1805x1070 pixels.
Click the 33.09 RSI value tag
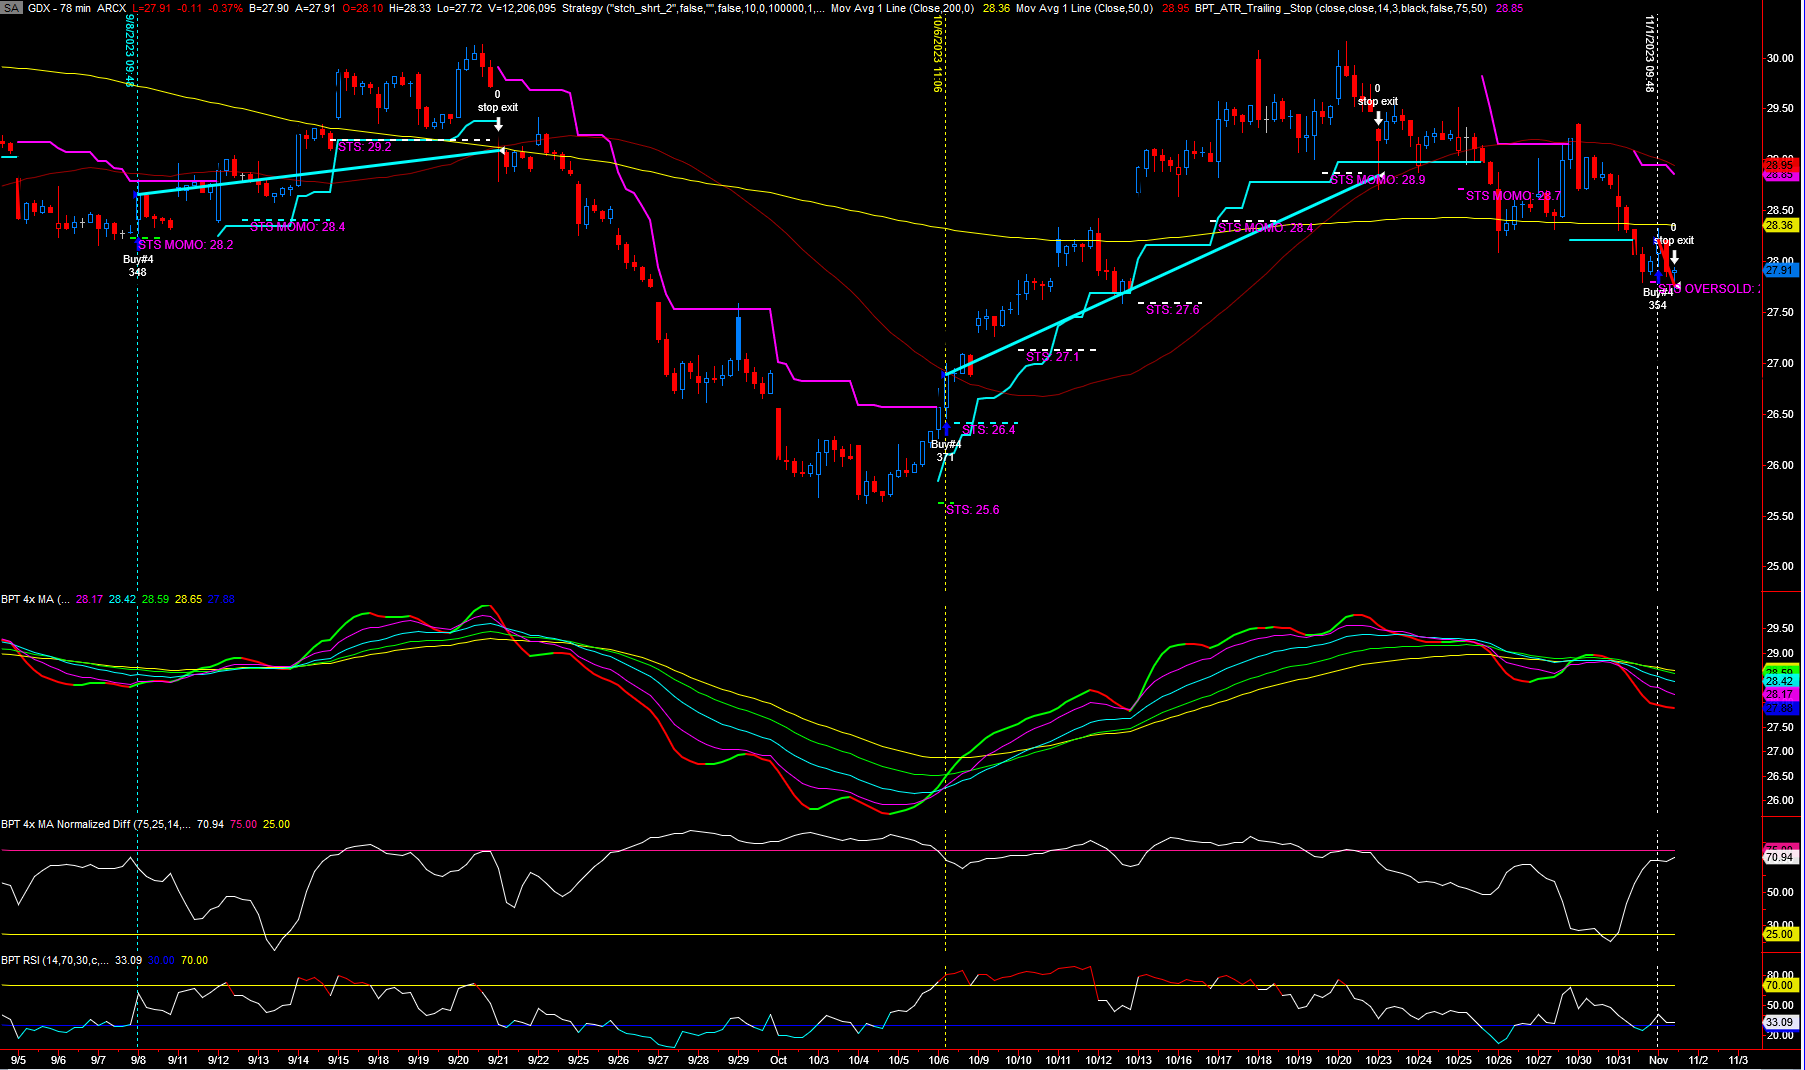(1779, 1022)
